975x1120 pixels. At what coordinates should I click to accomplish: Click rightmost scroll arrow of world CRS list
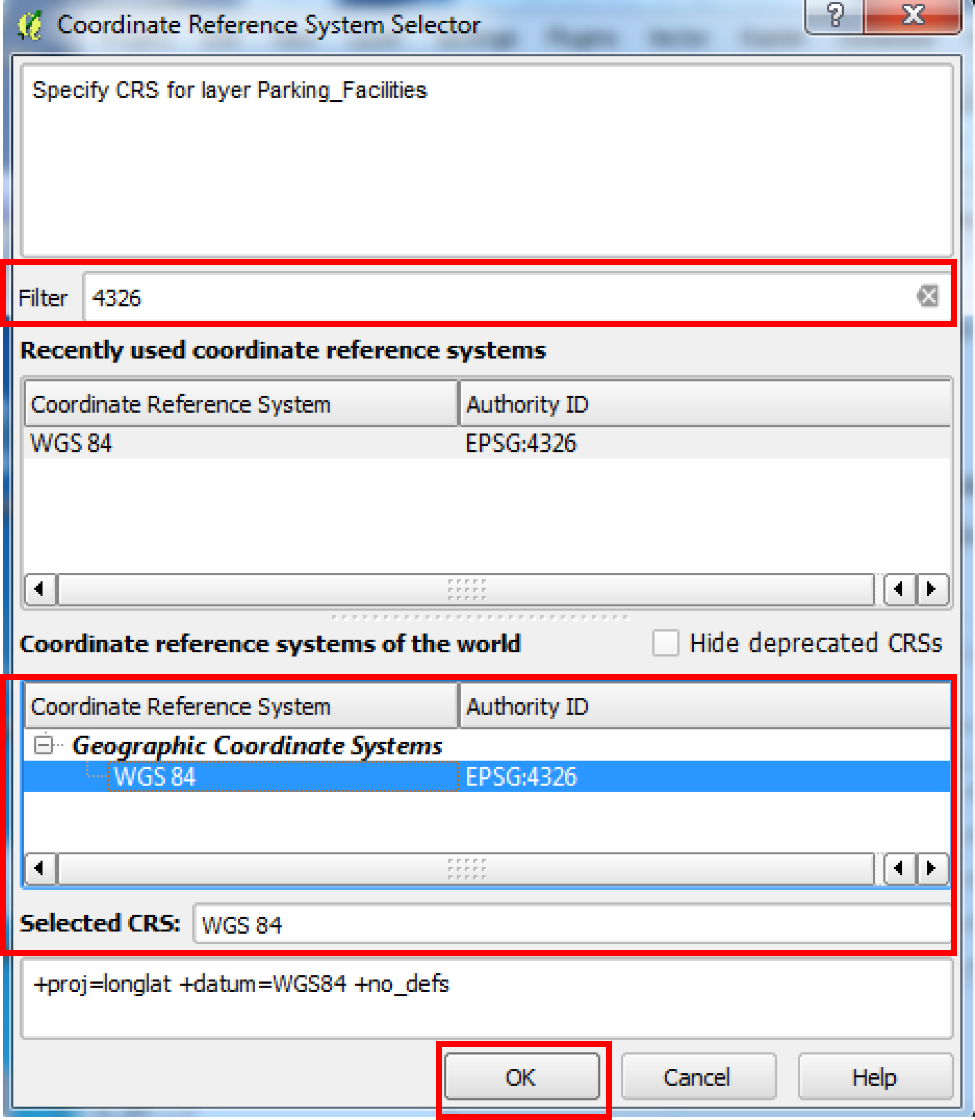tap(933, 867)
